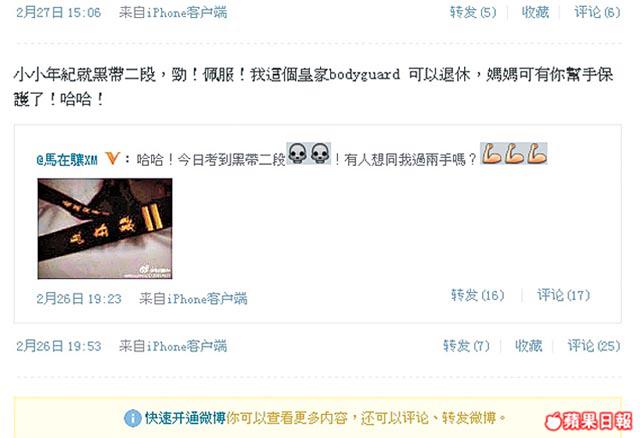Viewport: 640px width, 438px height.
Task: Click the first flexed arm emoji
Action: (x=491, y=154)
